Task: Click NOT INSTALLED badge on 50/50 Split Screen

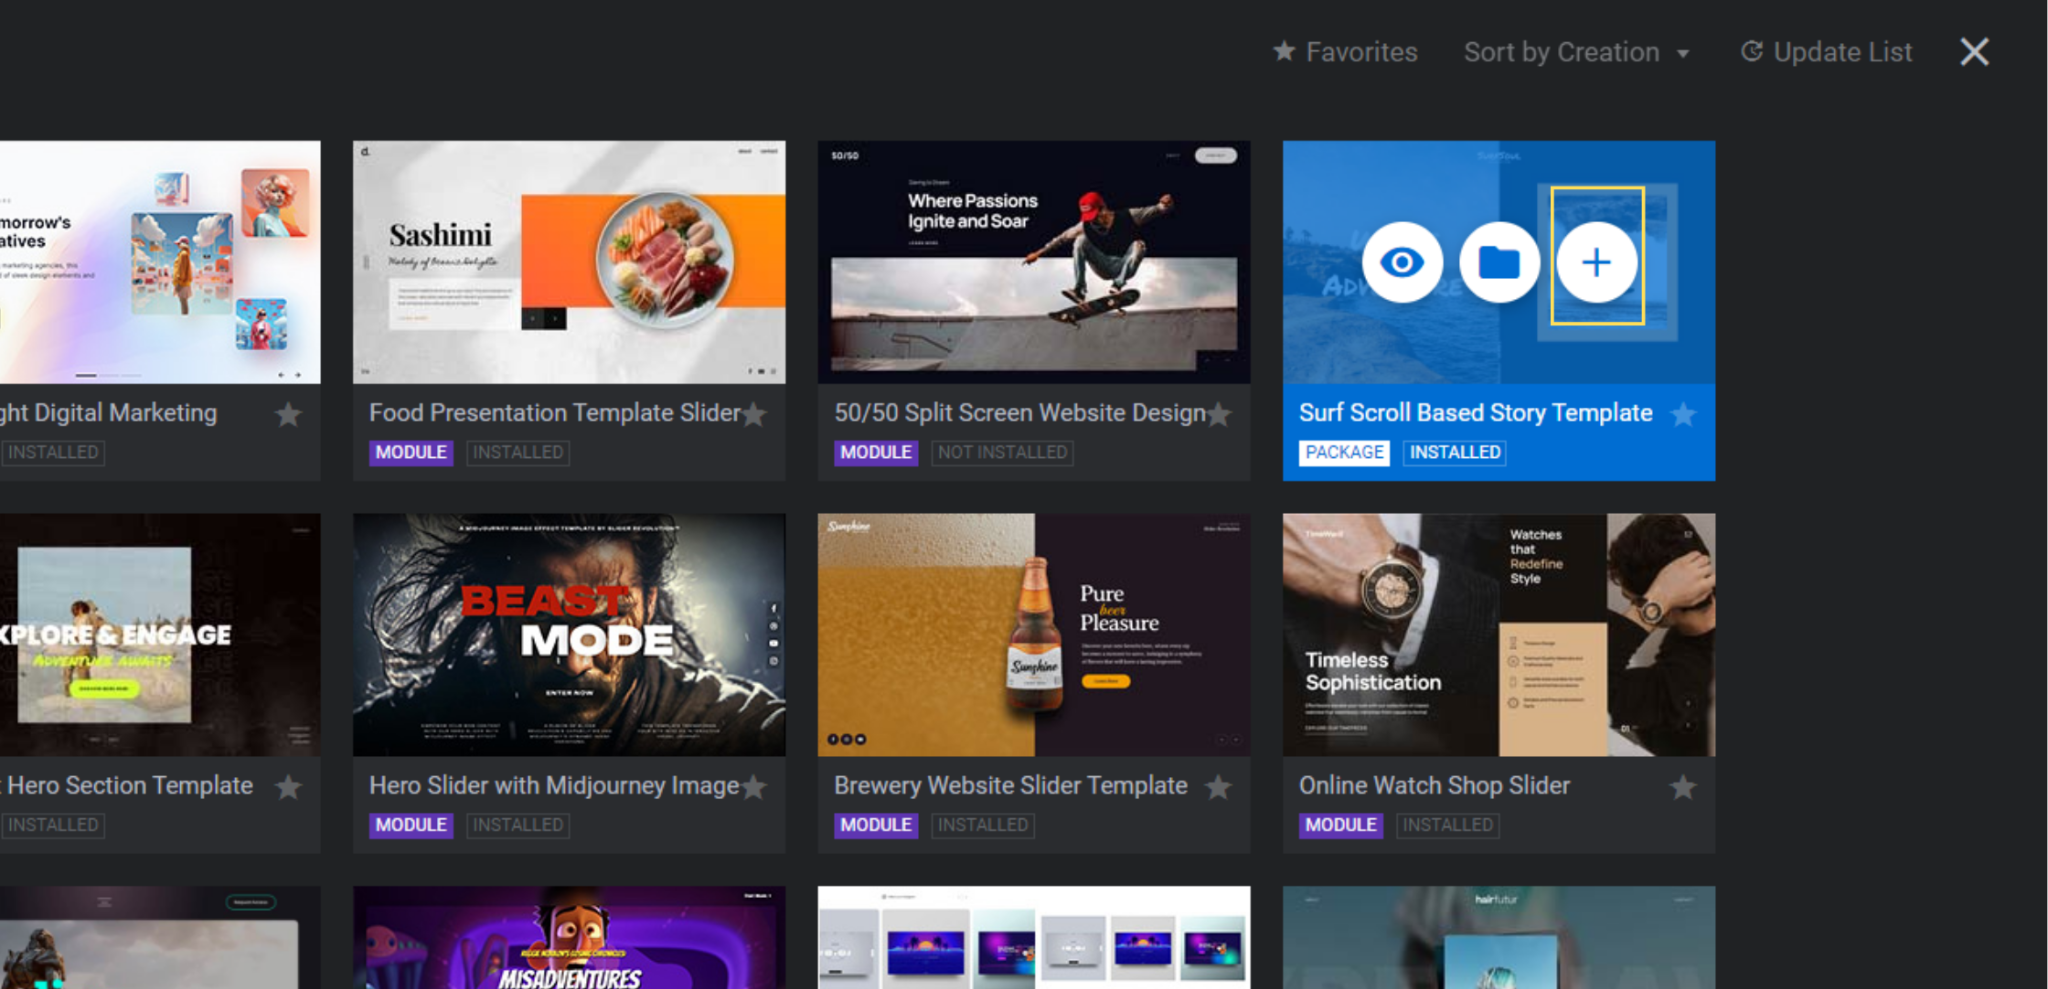Action: pos(1002,452)
